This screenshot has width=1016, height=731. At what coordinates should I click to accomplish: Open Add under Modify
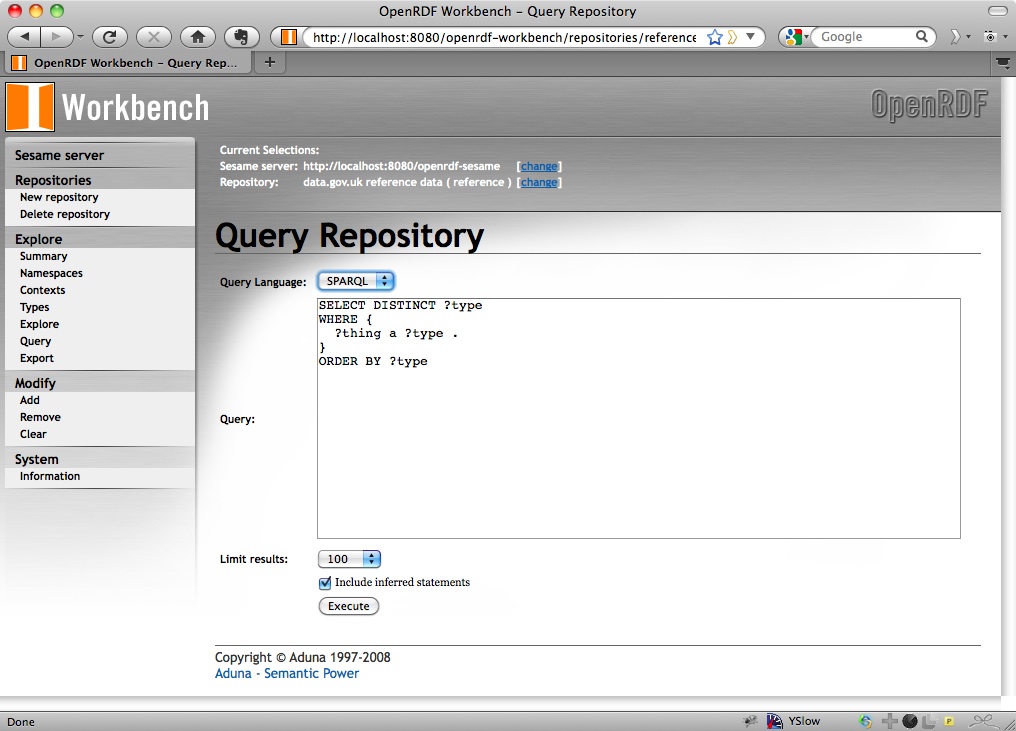(30, 400)
